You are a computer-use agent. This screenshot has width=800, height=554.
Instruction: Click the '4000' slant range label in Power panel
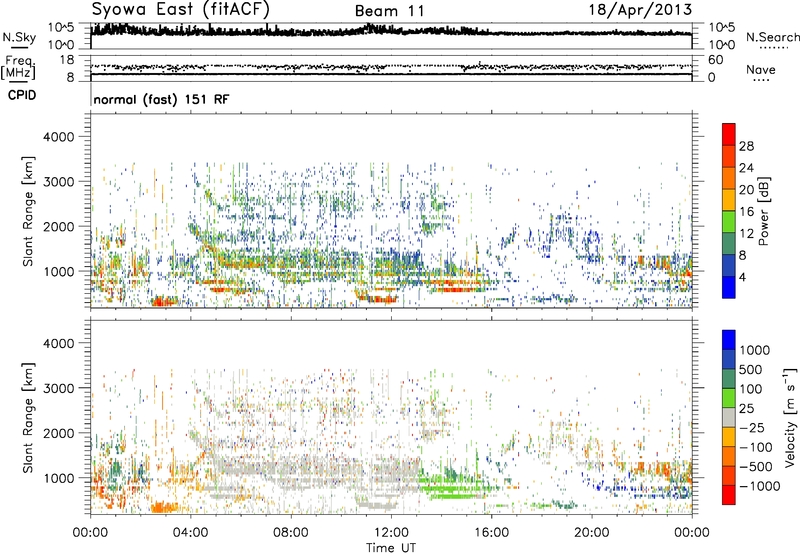[x=58, y=137]
